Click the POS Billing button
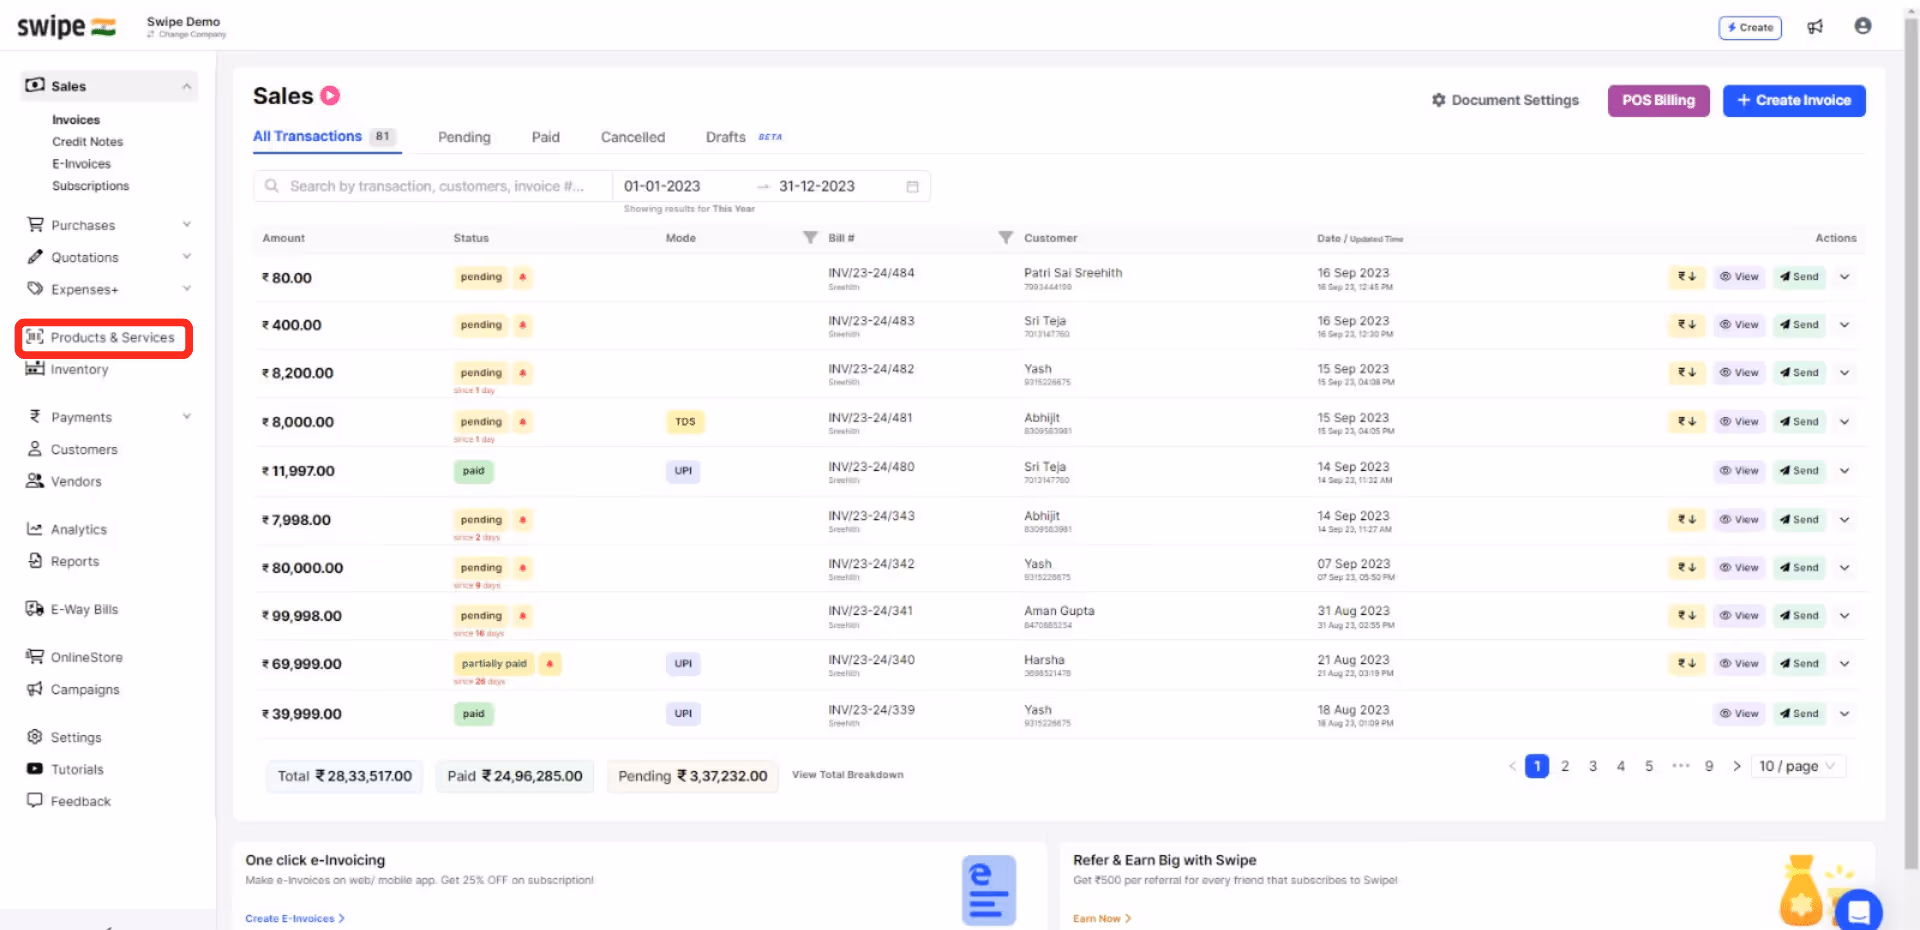 coord(1658,100)
